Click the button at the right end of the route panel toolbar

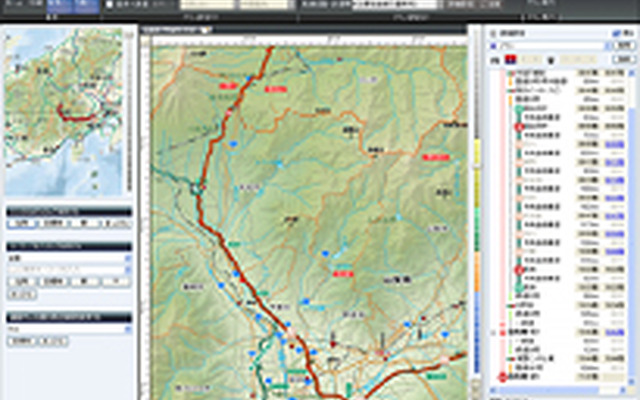(x=624, y=60)
